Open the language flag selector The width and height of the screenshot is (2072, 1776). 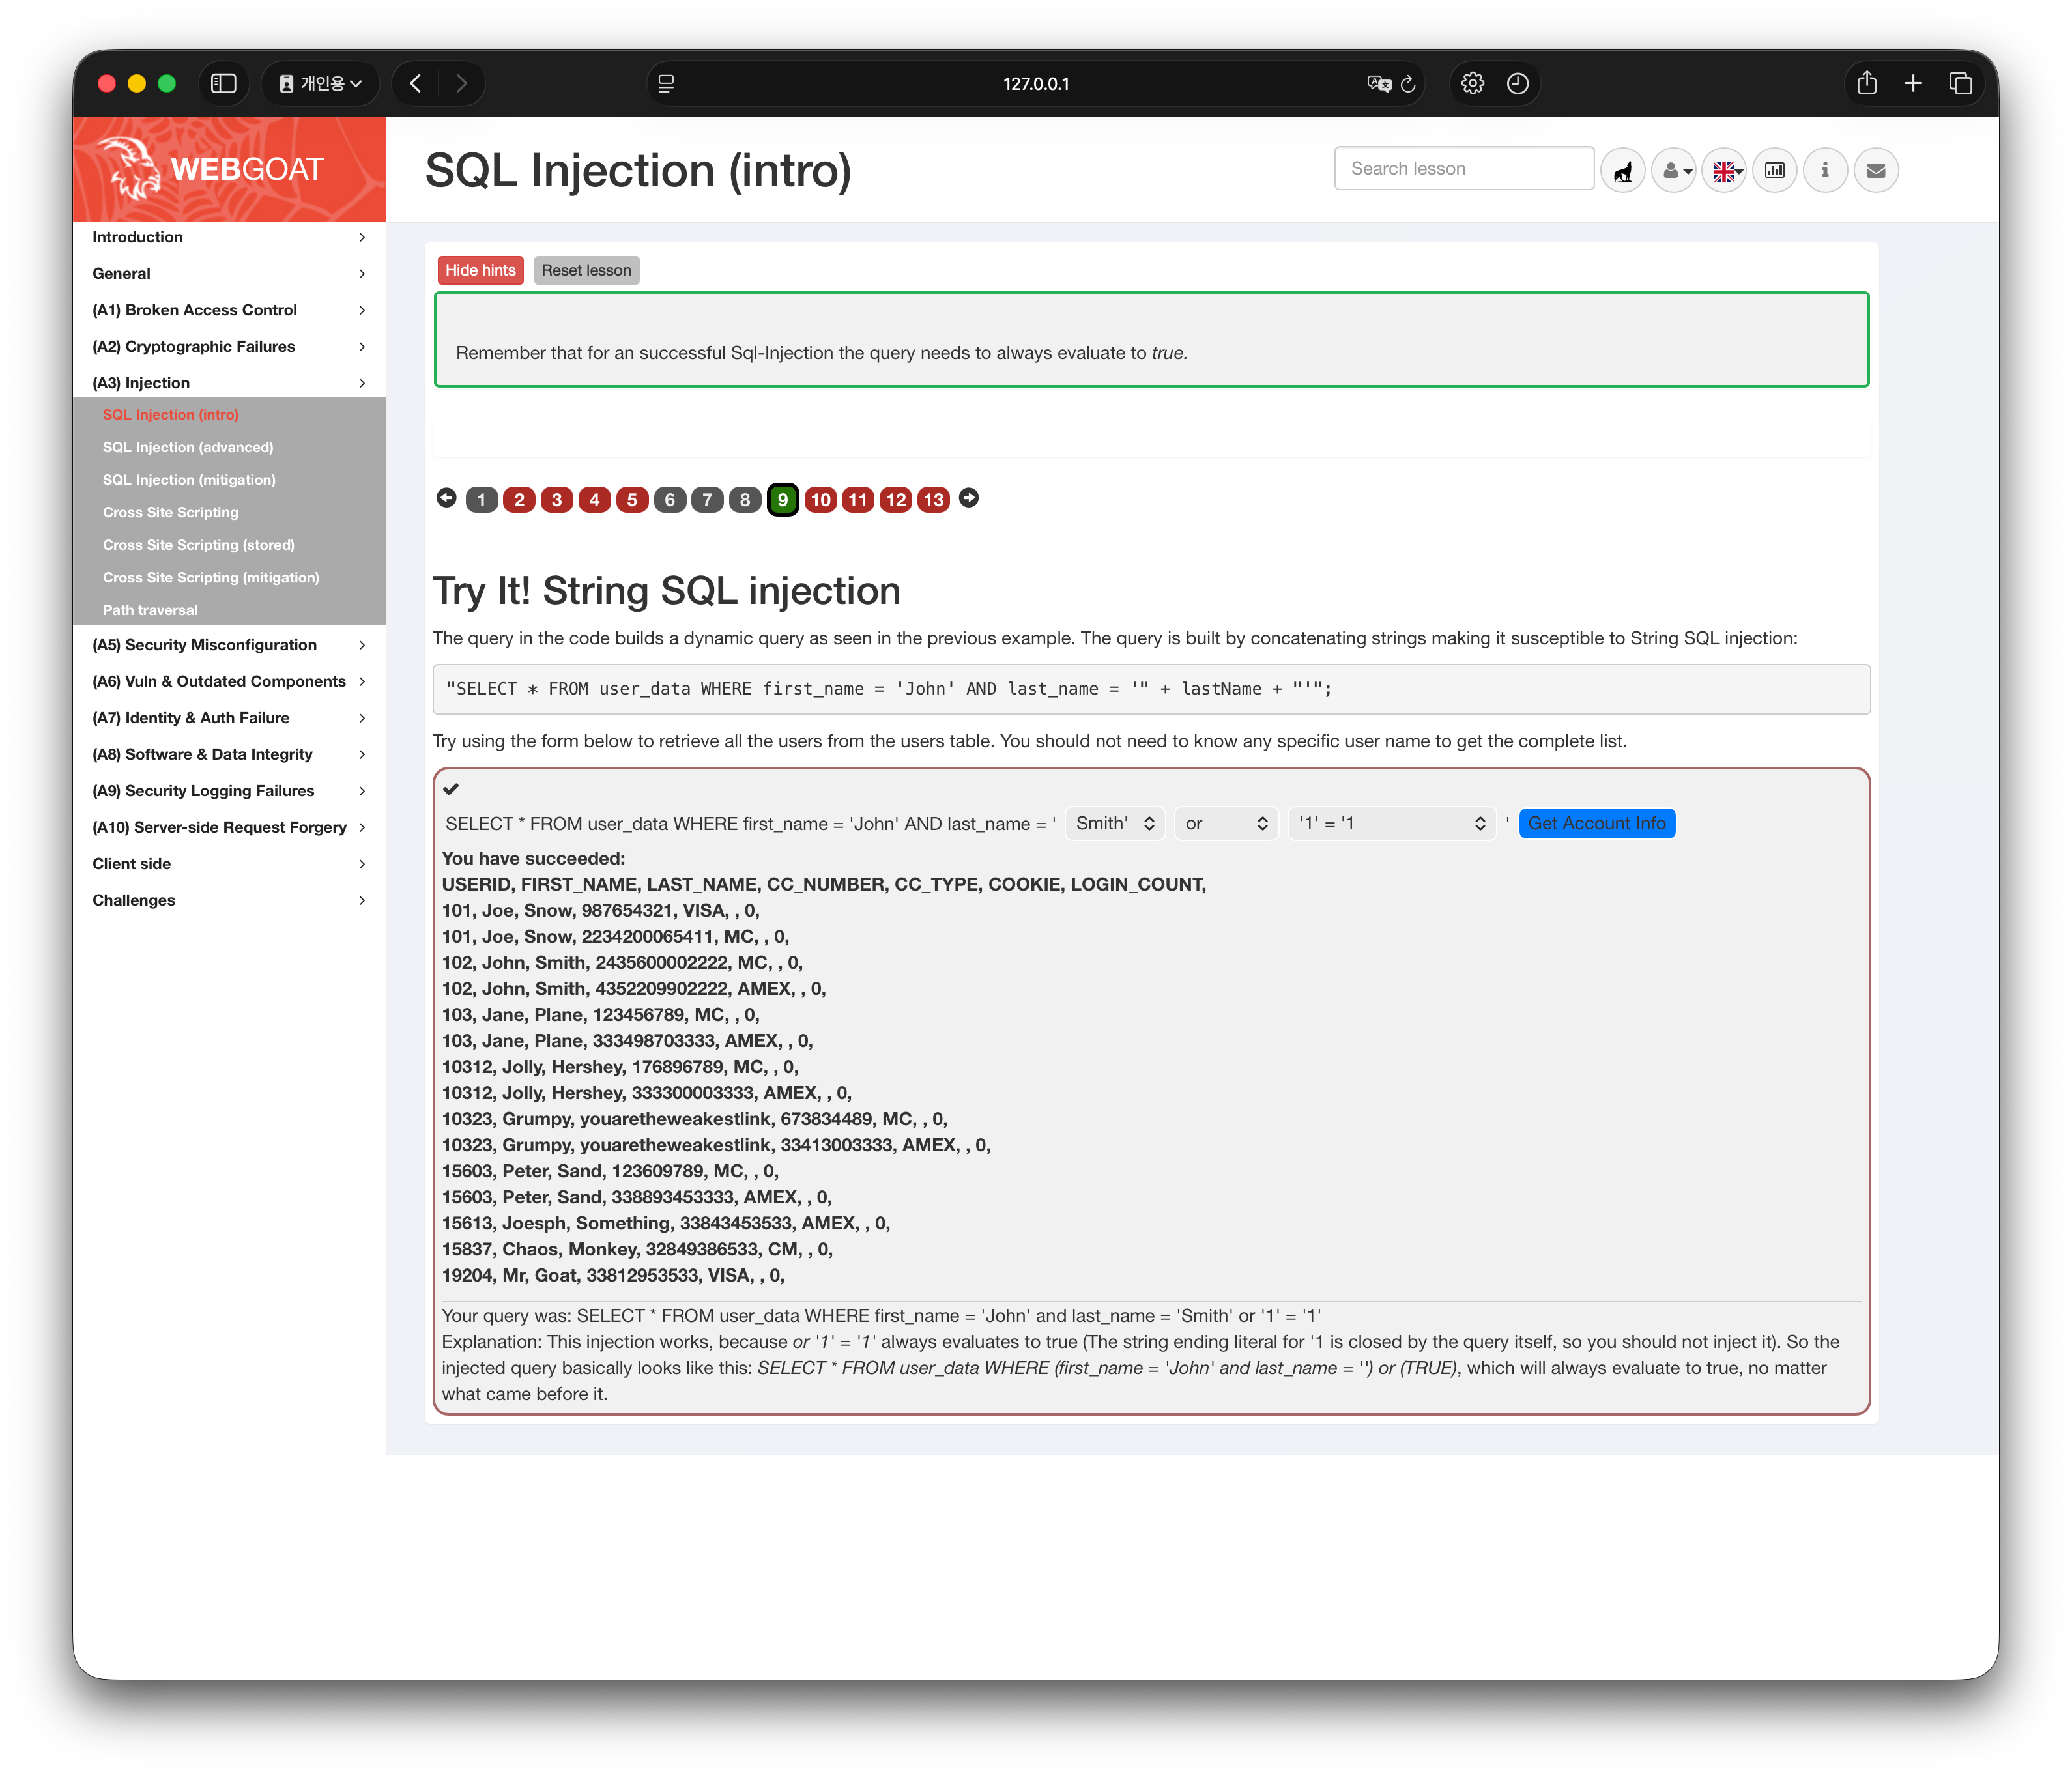click(1724, 170)
